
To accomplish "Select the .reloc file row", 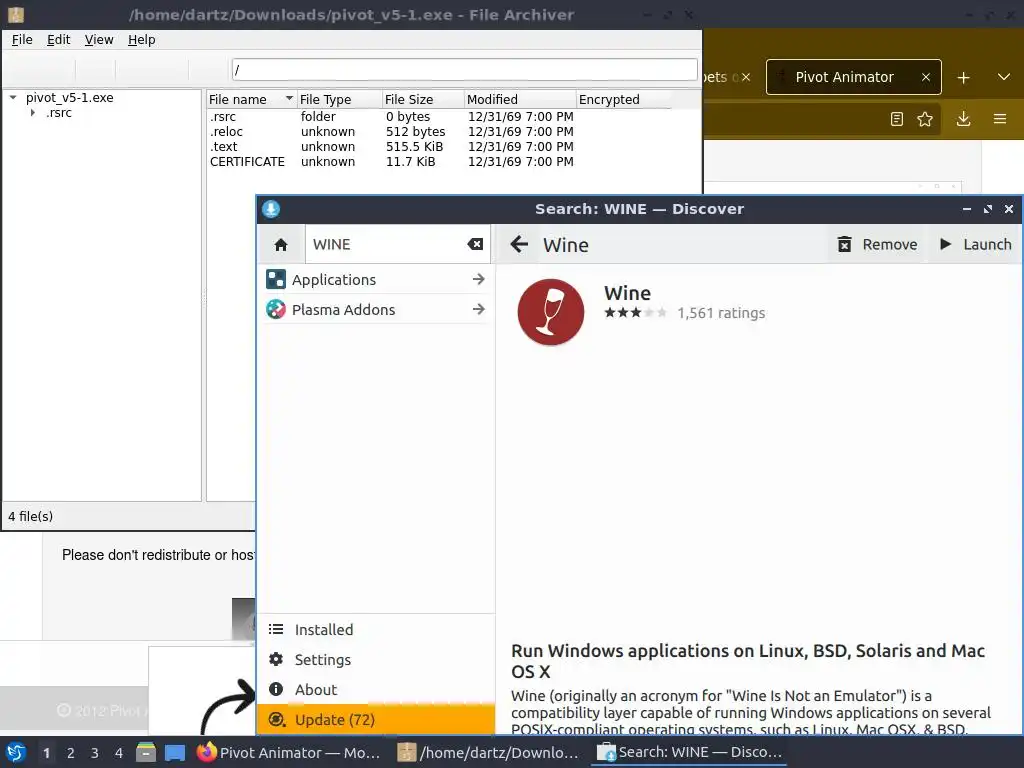I will coord(440,132).
